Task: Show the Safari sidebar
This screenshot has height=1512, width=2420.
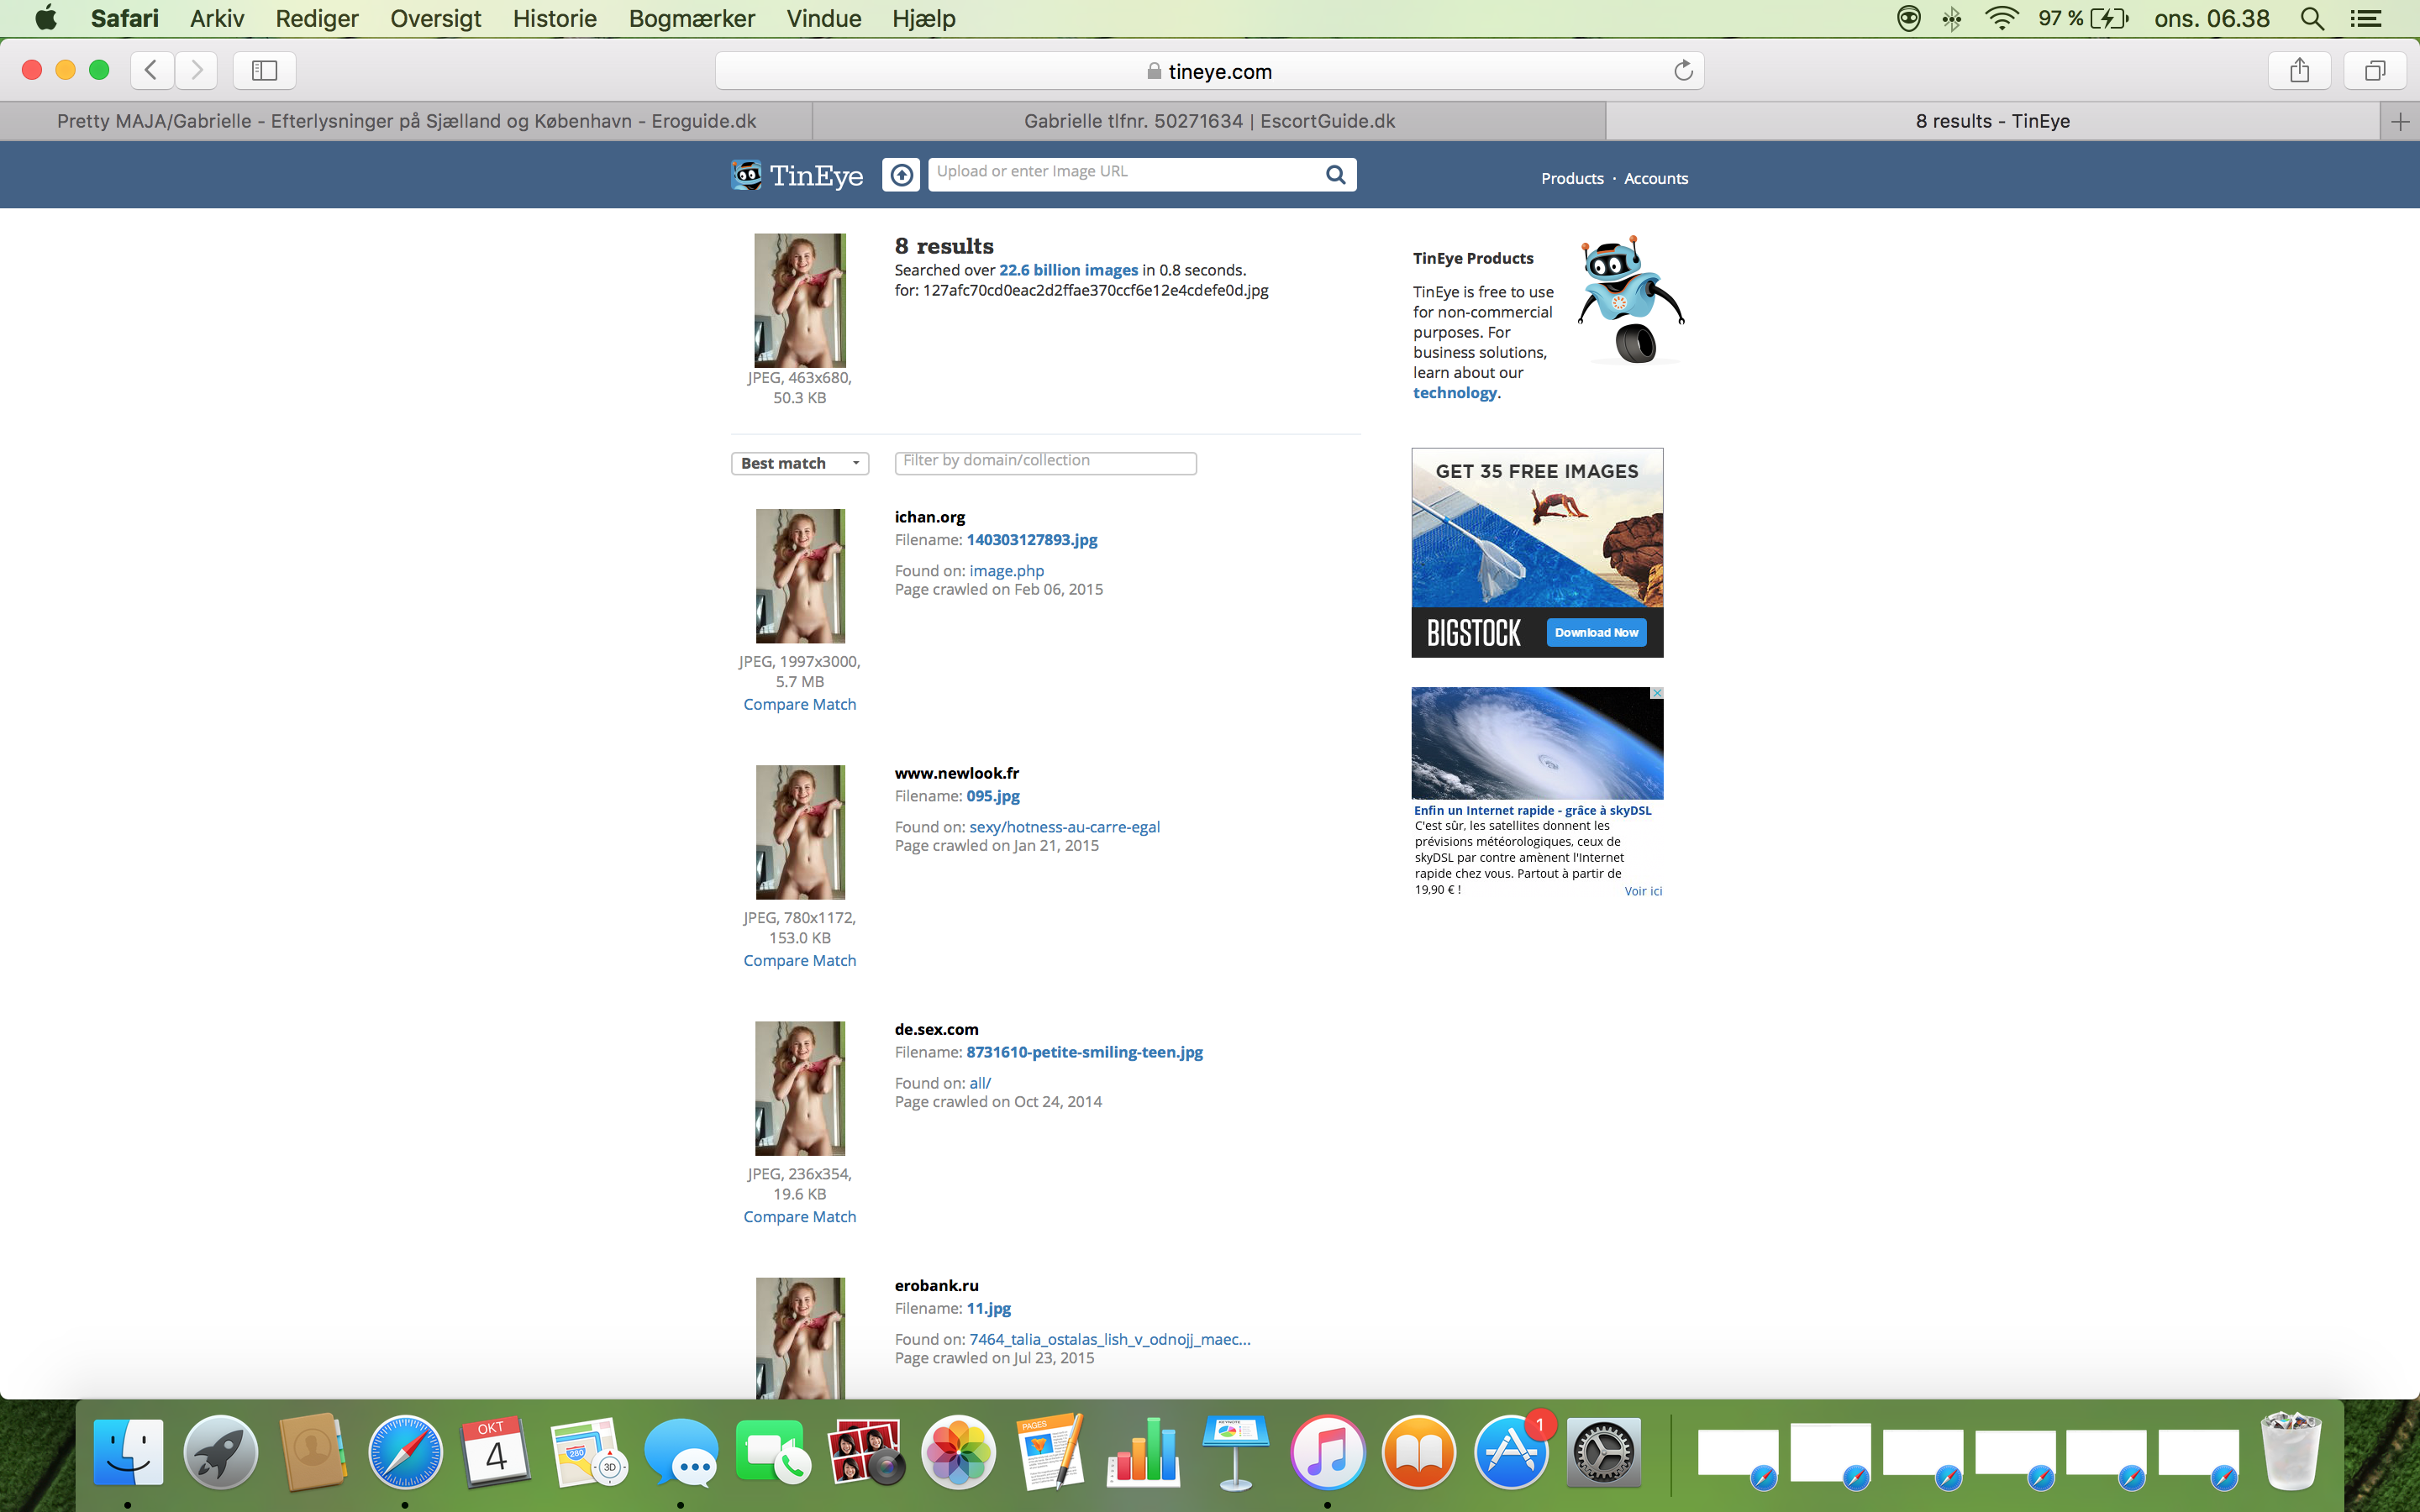Action: (x=264, y=70)
